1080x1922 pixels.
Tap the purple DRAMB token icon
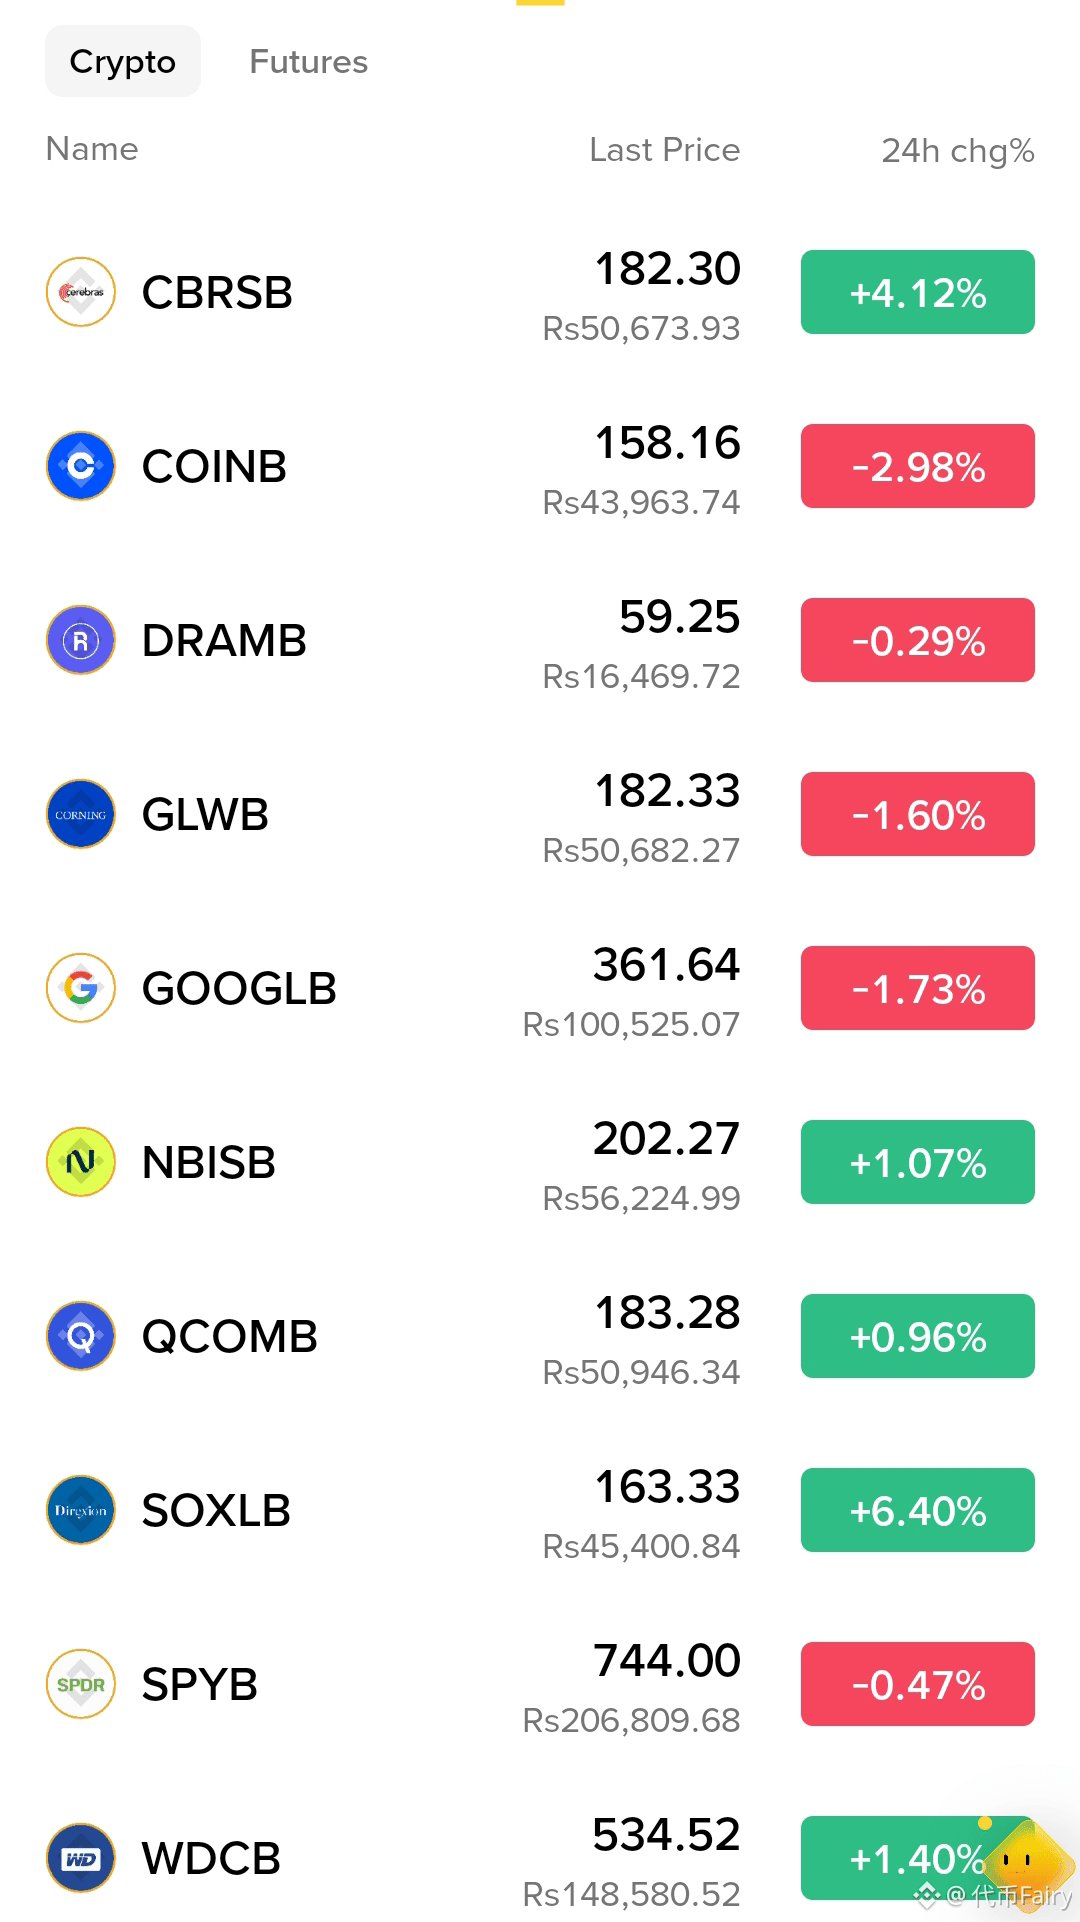coord(81,640)
